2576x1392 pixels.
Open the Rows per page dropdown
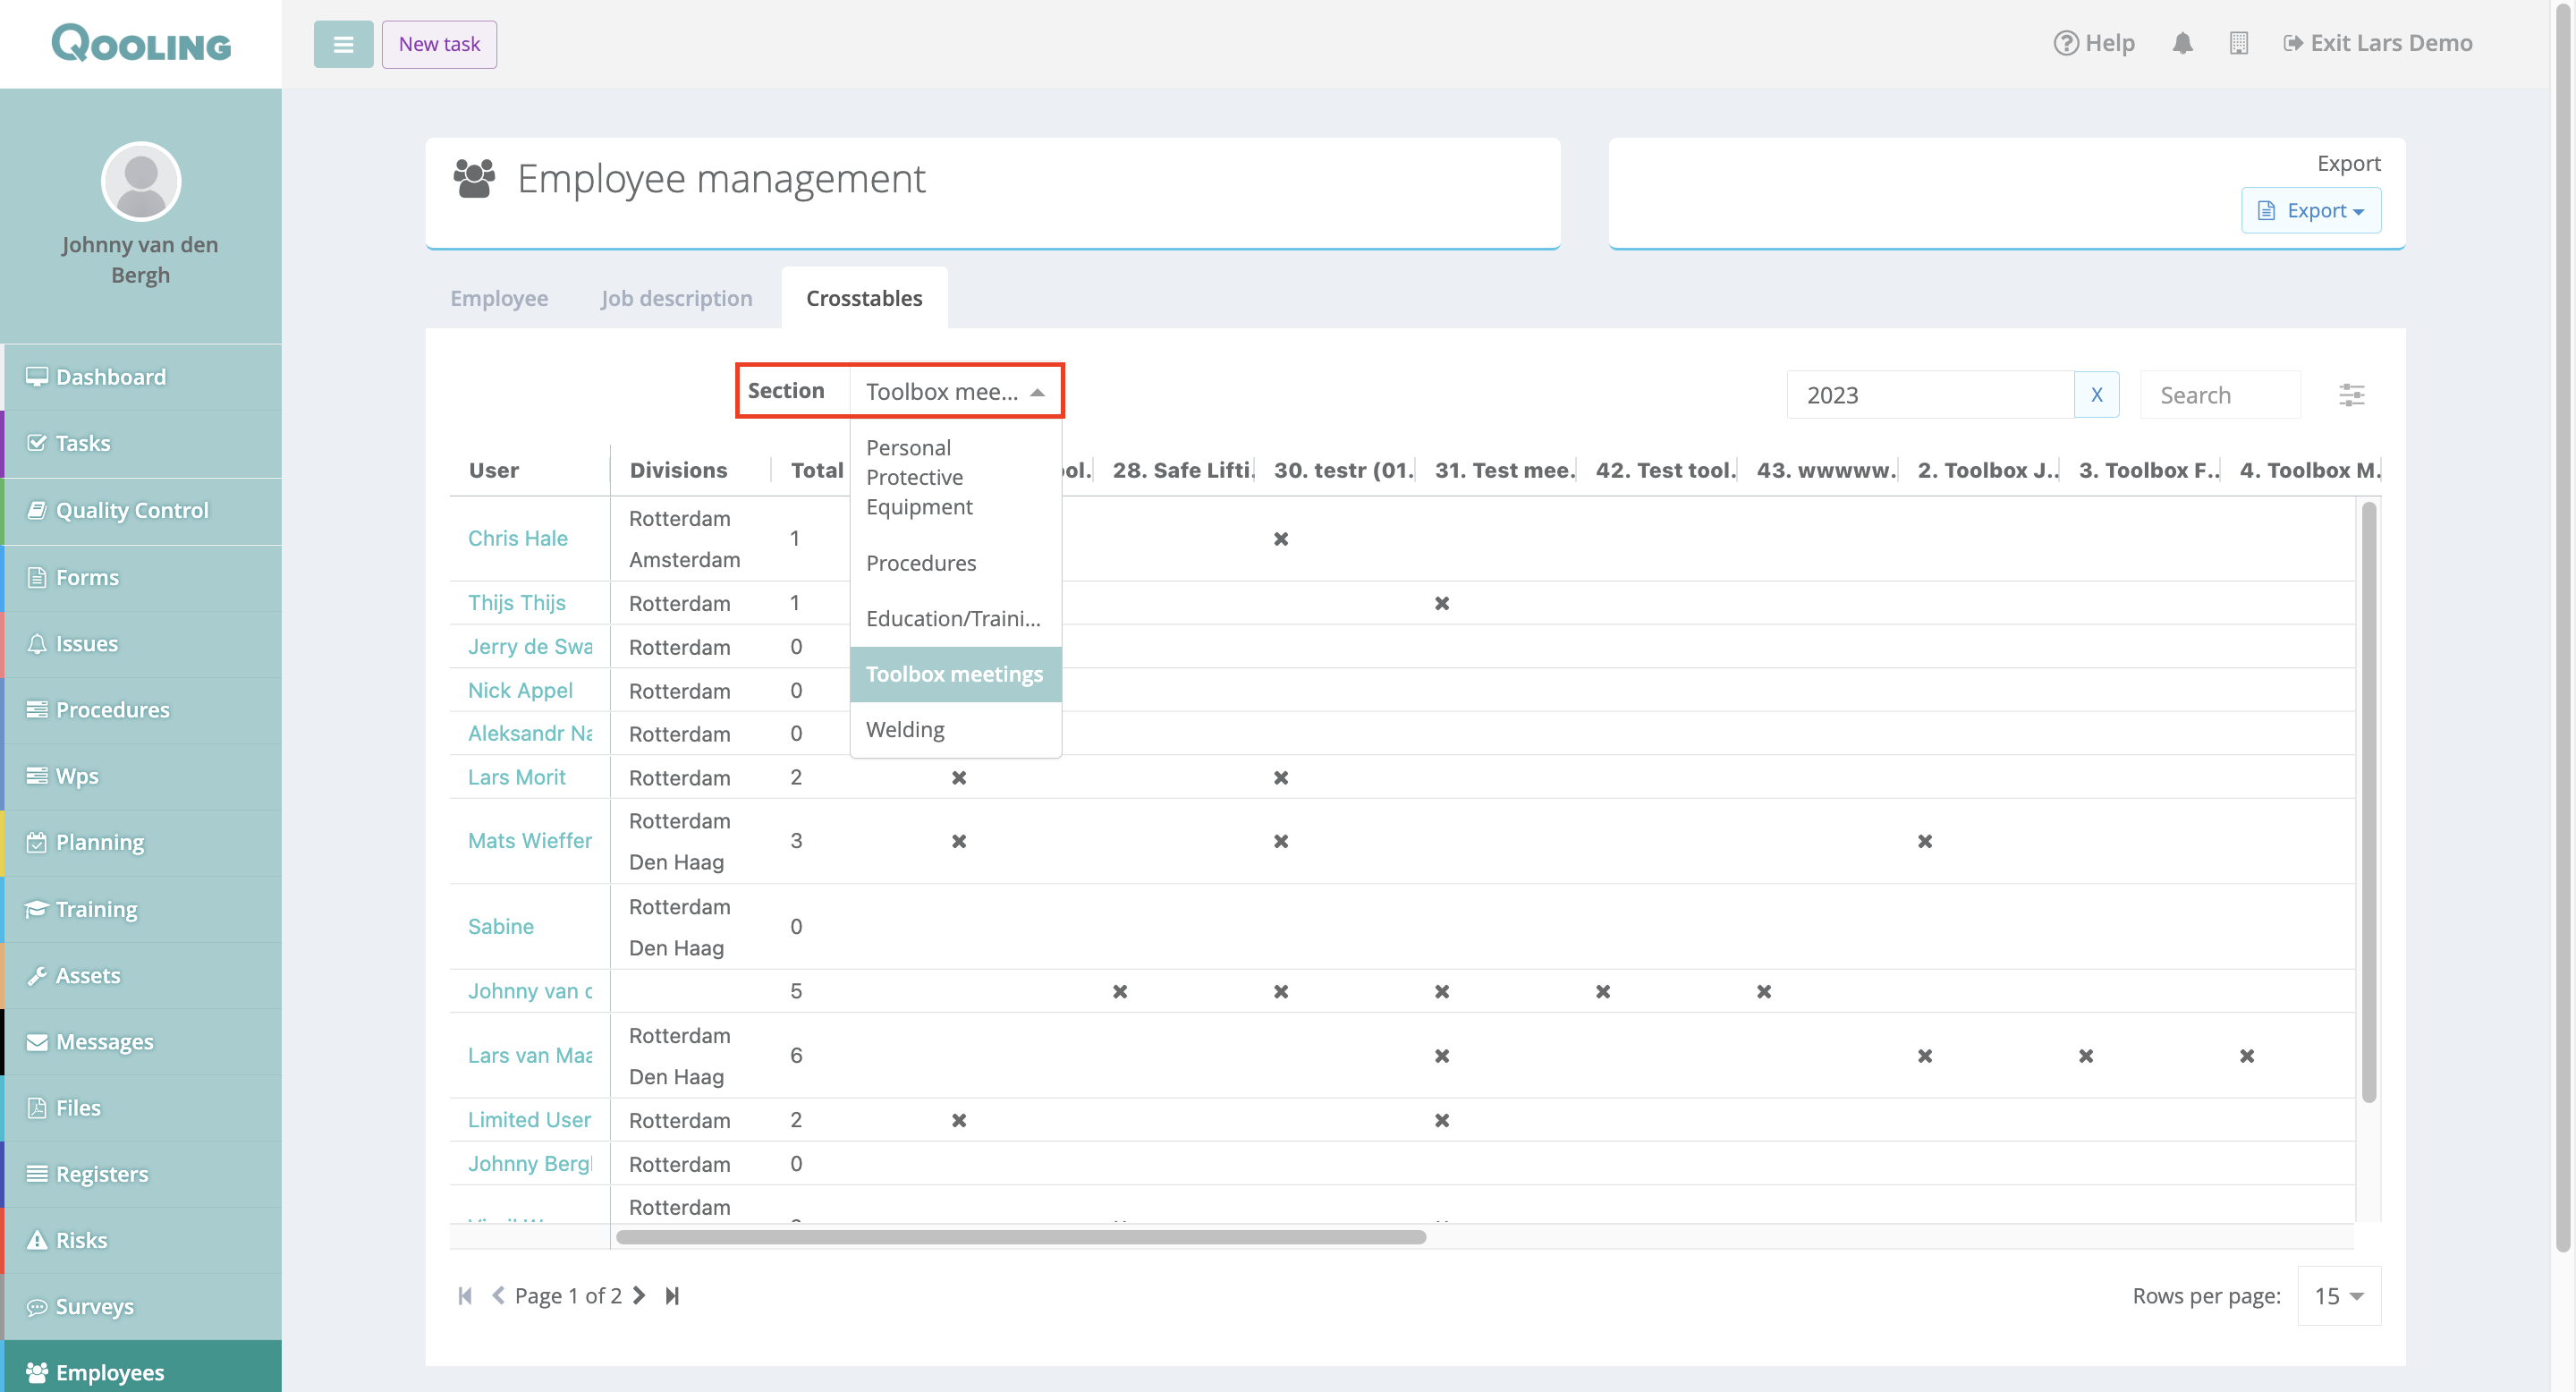(2338, 1296)
